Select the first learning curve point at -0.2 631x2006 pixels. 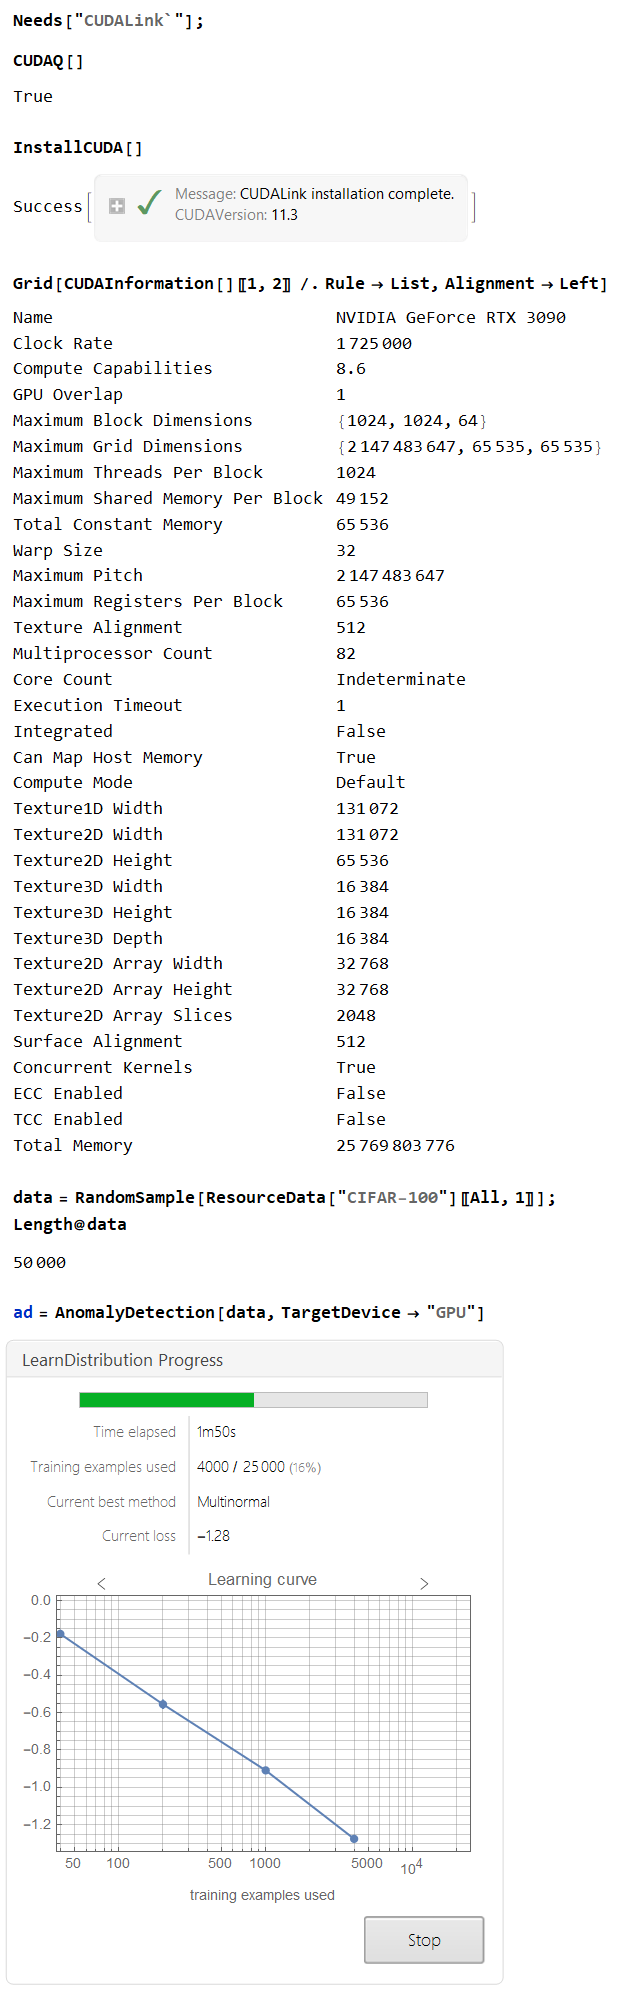coord(60,1634)
